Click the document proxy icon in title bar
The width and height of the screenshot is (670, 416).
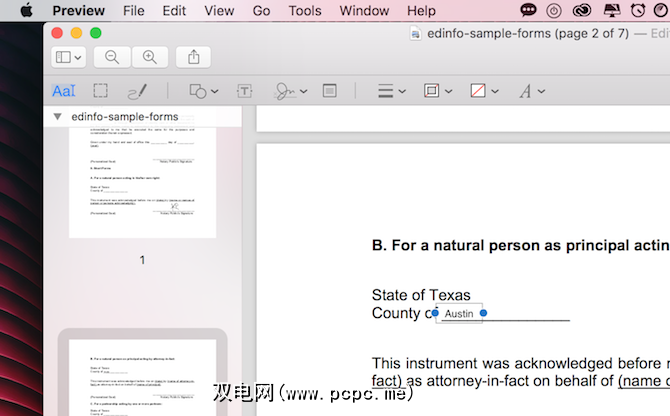pos(415,33)
